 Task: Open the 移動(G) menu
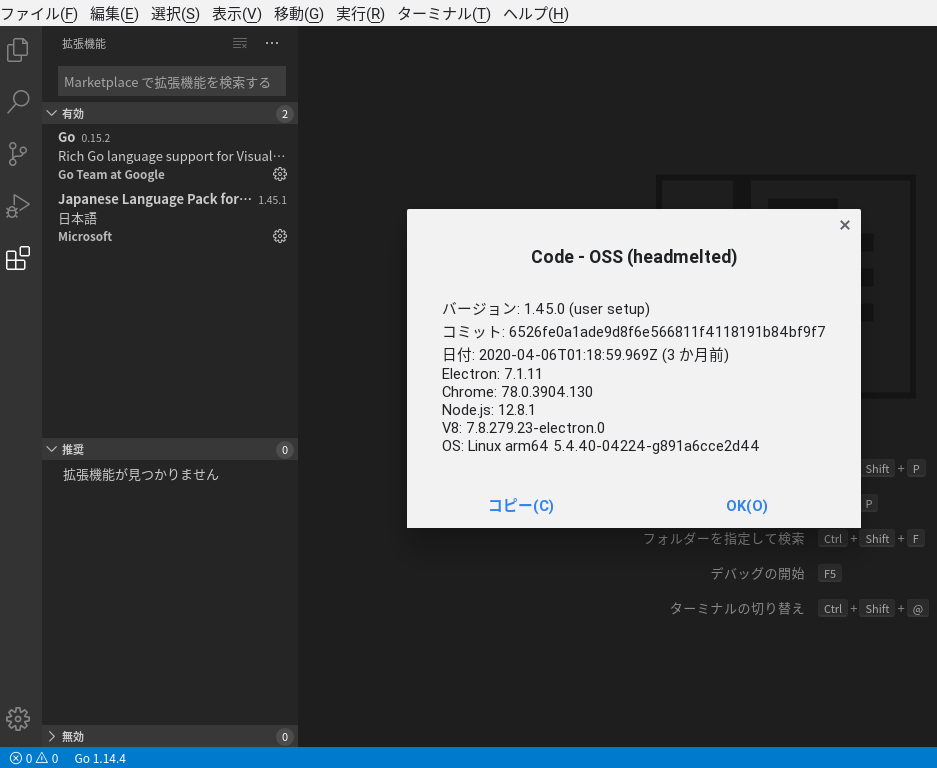[299, 14]
